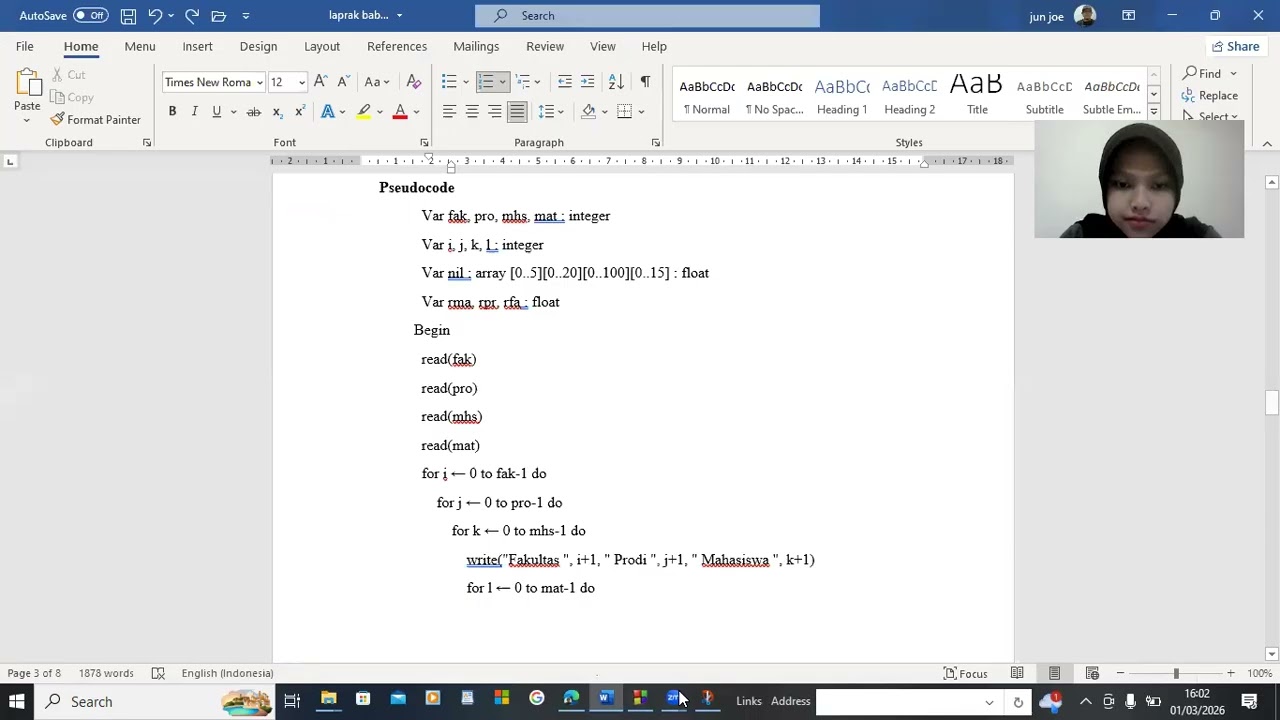Click Borders icon
The width and height of the screenshot is (1280, 720).
624,112
